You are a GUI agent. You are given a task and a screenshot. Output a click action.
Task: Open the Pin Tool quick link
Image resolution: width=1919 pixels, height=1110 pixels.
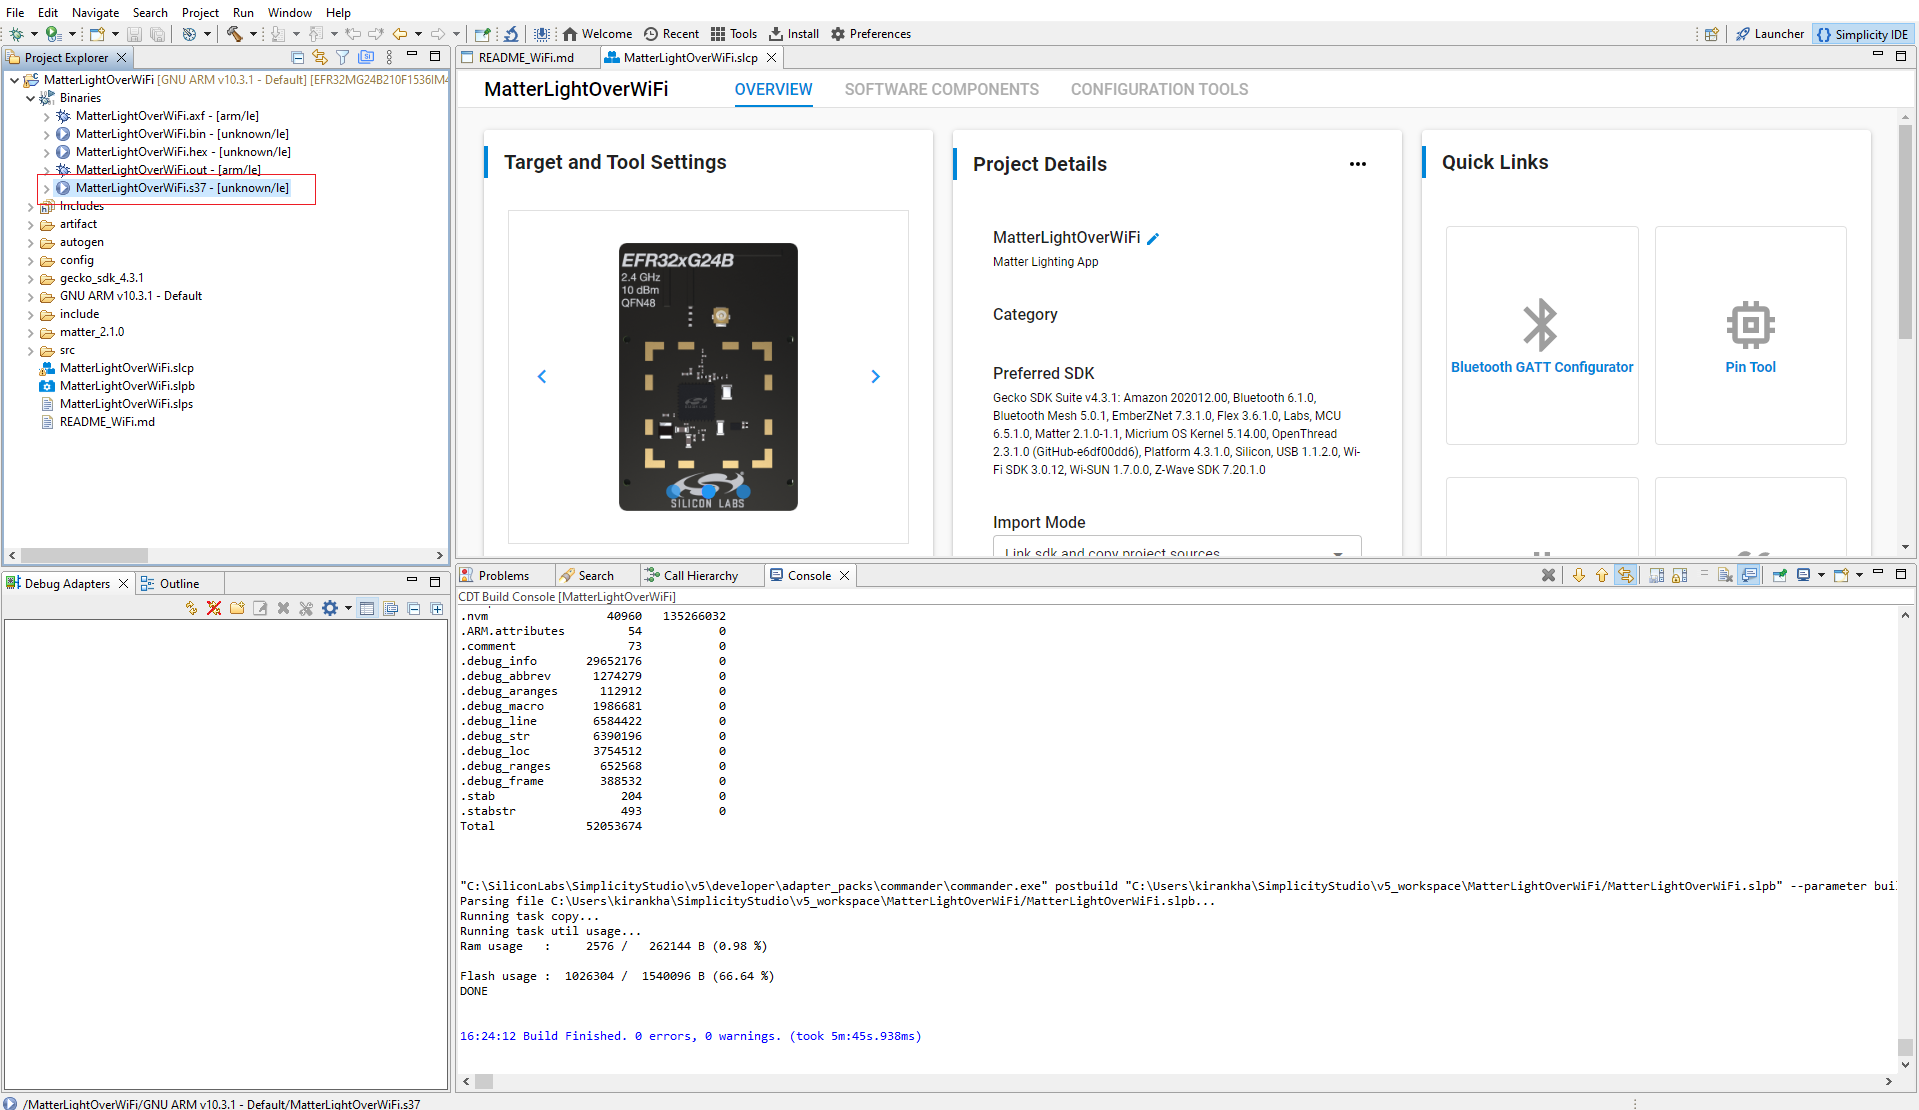[1749, 336]
